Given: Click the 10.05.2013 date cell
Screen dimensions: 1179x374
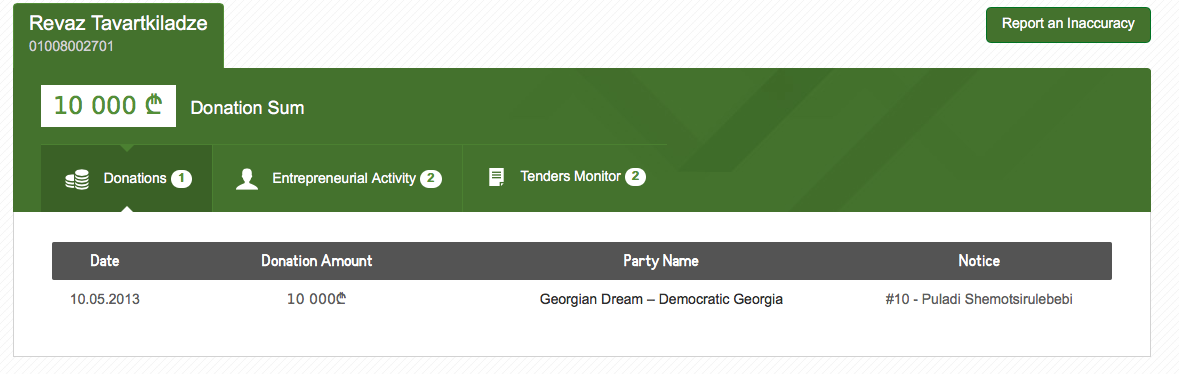Looking at the screenshot, I should pyautogui.click(x=105, y=300).
